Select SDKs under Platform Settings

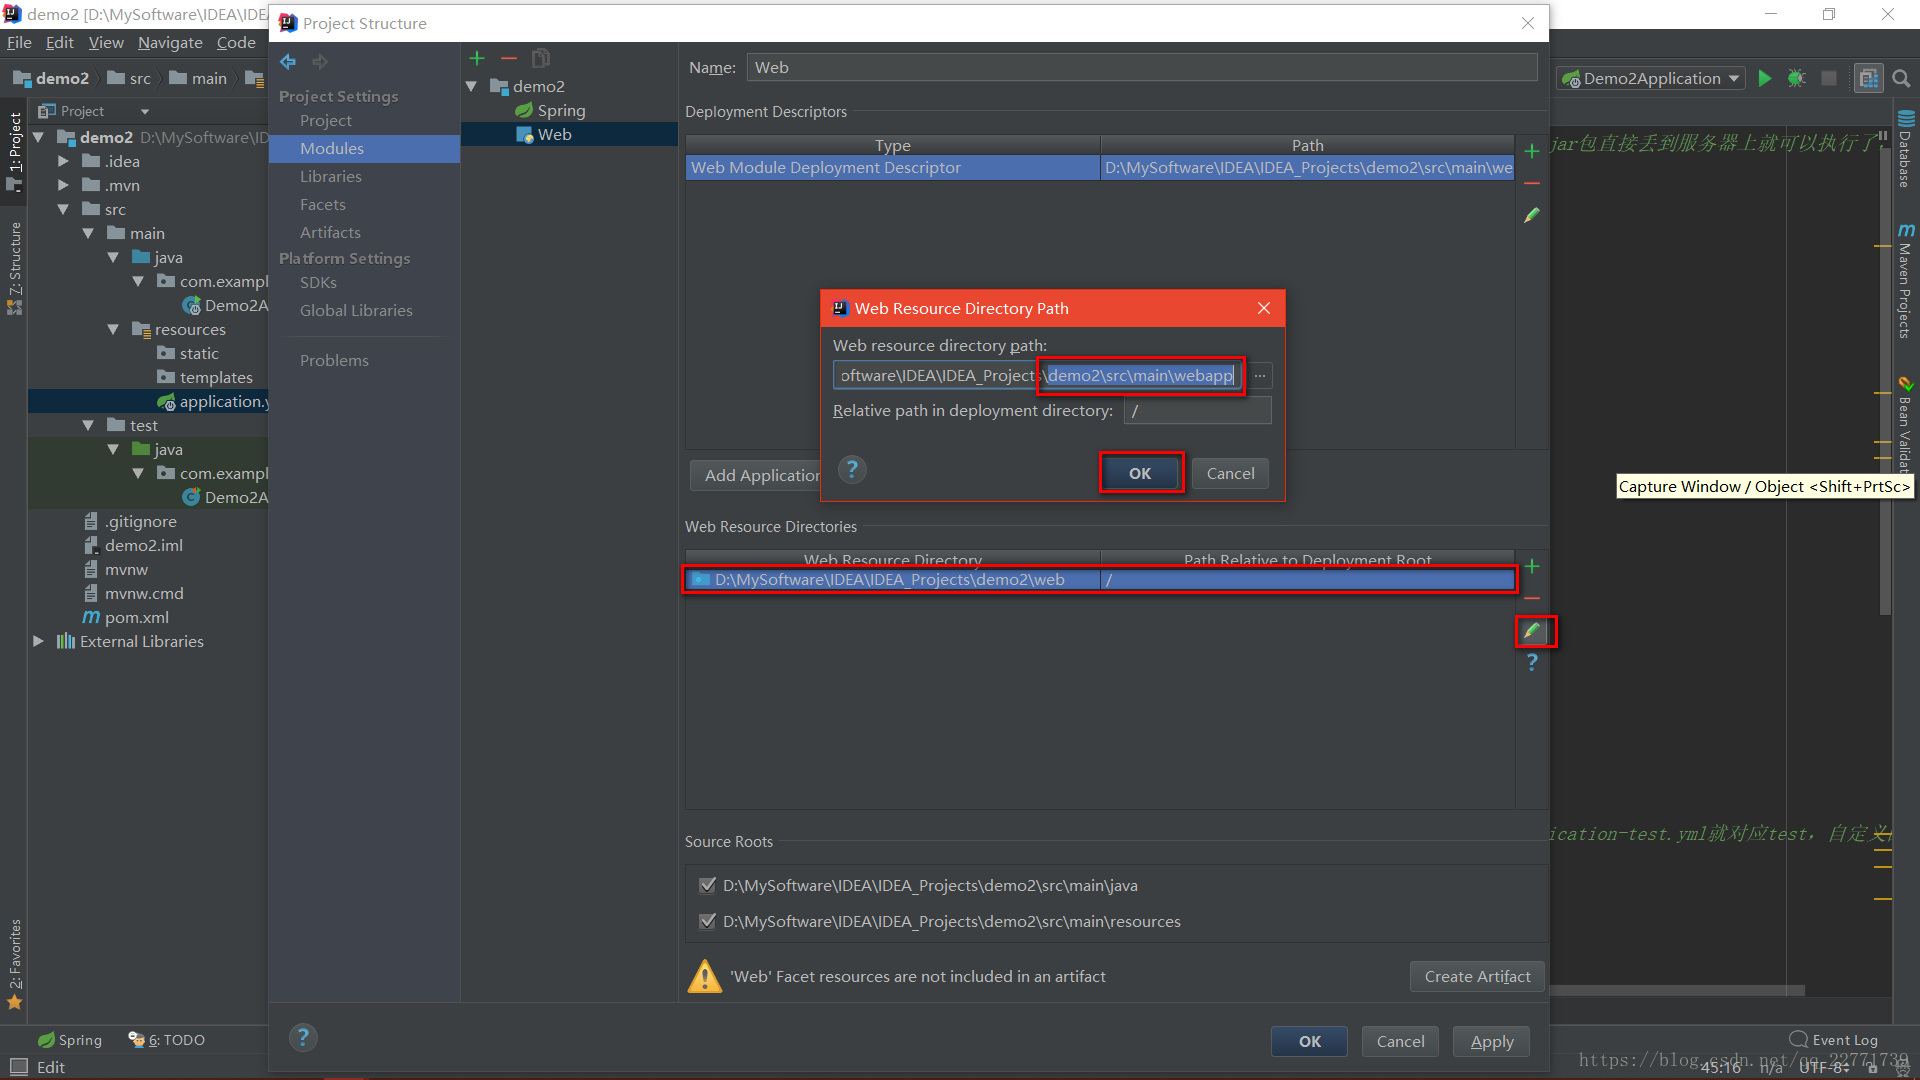[x=318, y=282]
